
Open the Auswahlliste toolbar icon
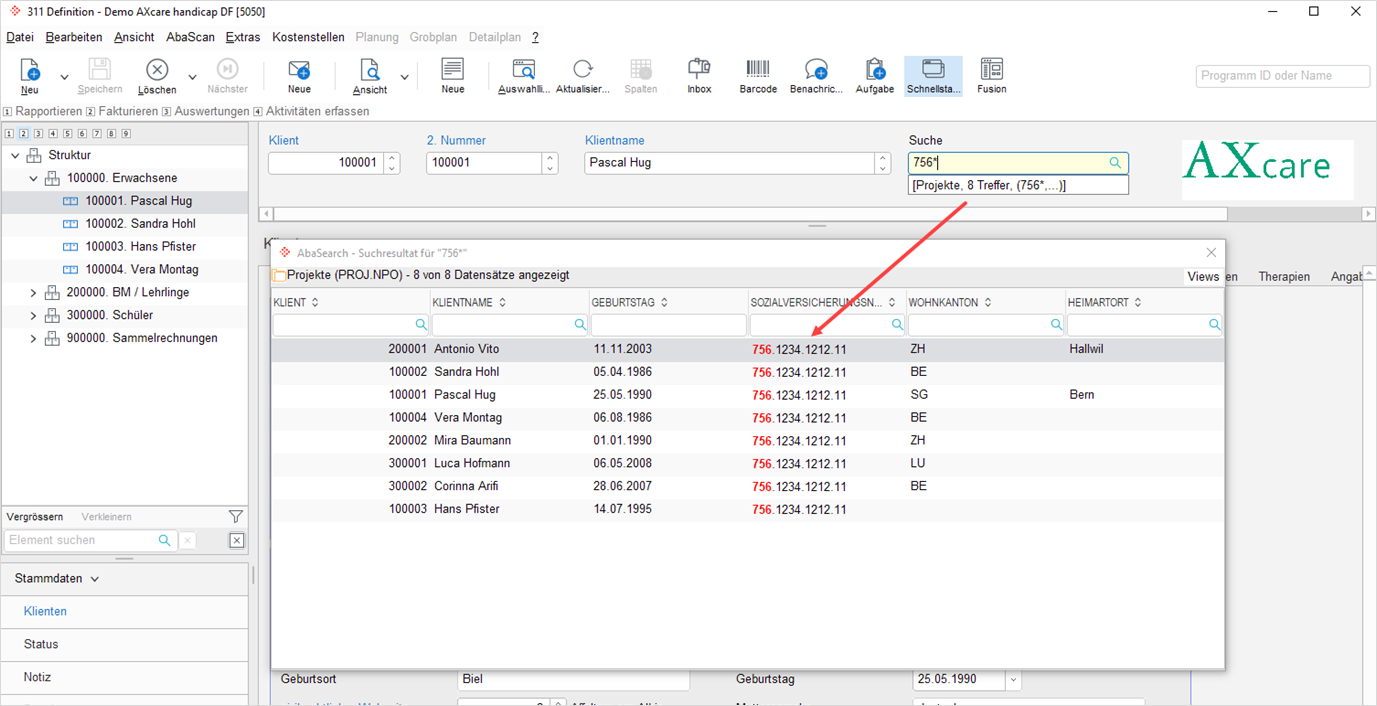(524, 70)
